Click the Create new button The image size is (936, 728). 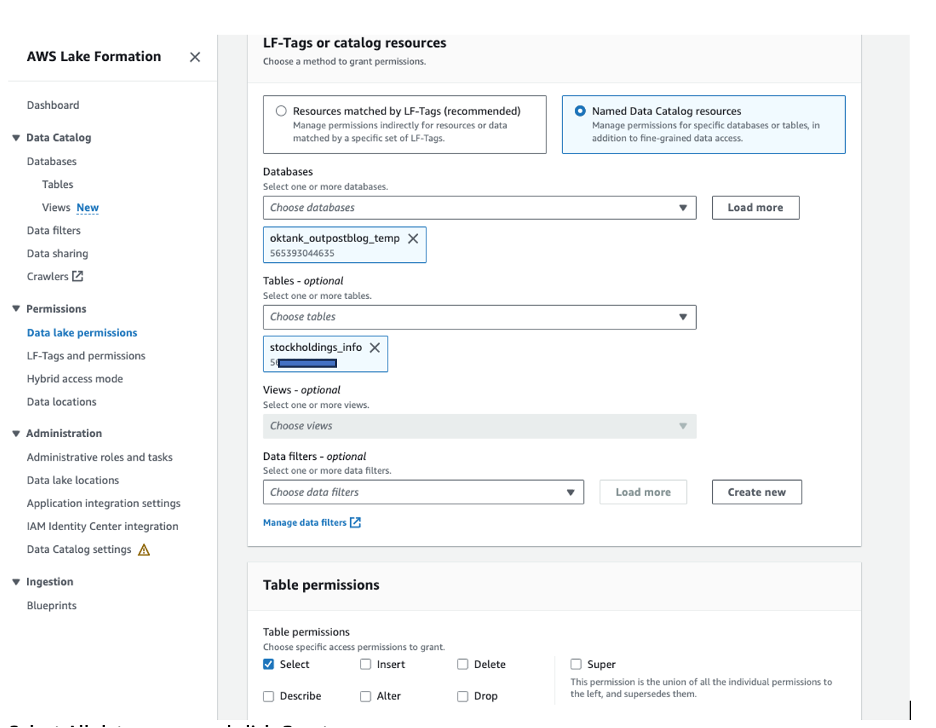(757, 492)
